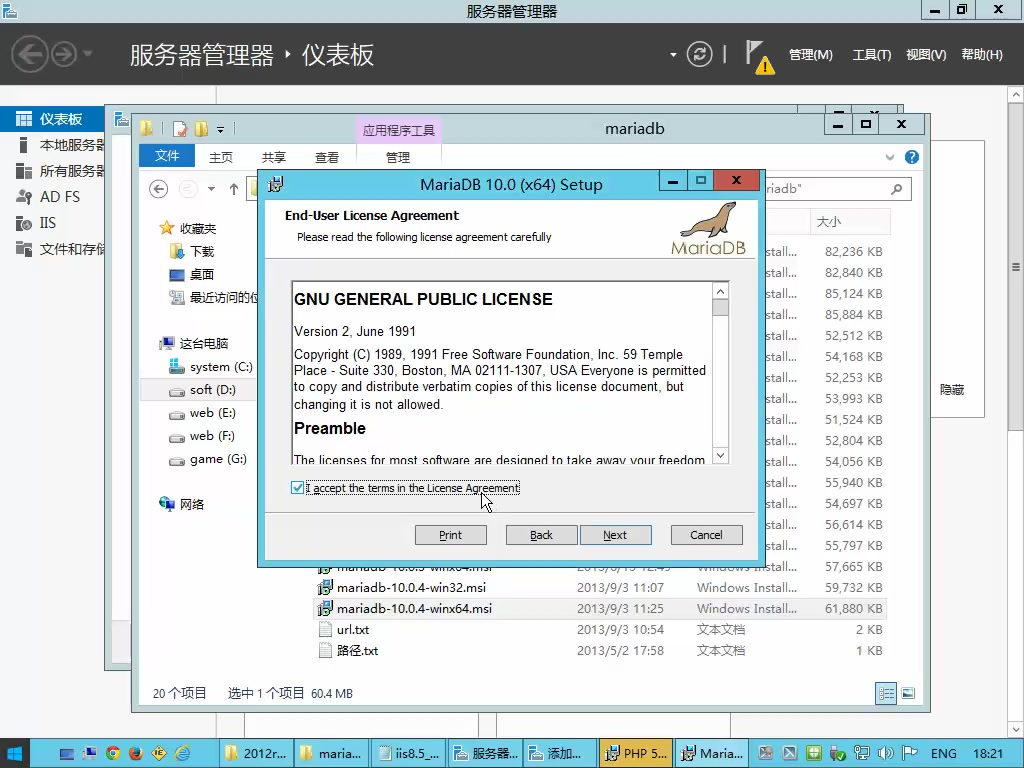The image size is (1024, 768).
Task: Select 这台电脑 in navigation pane
Action: (204, 344)
